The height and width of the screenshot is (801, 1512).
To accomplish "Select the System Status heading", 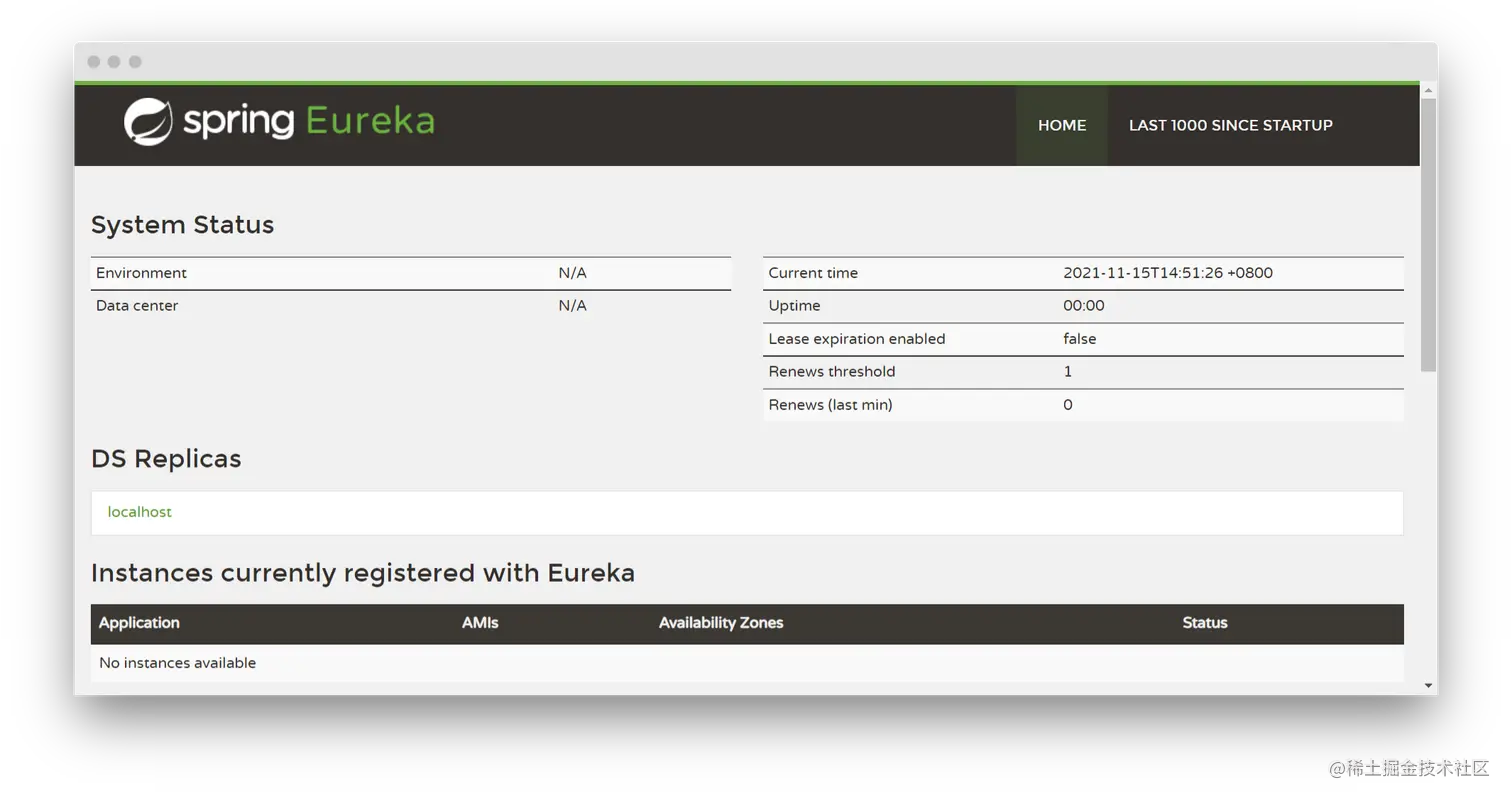I will tap(182, 225).
